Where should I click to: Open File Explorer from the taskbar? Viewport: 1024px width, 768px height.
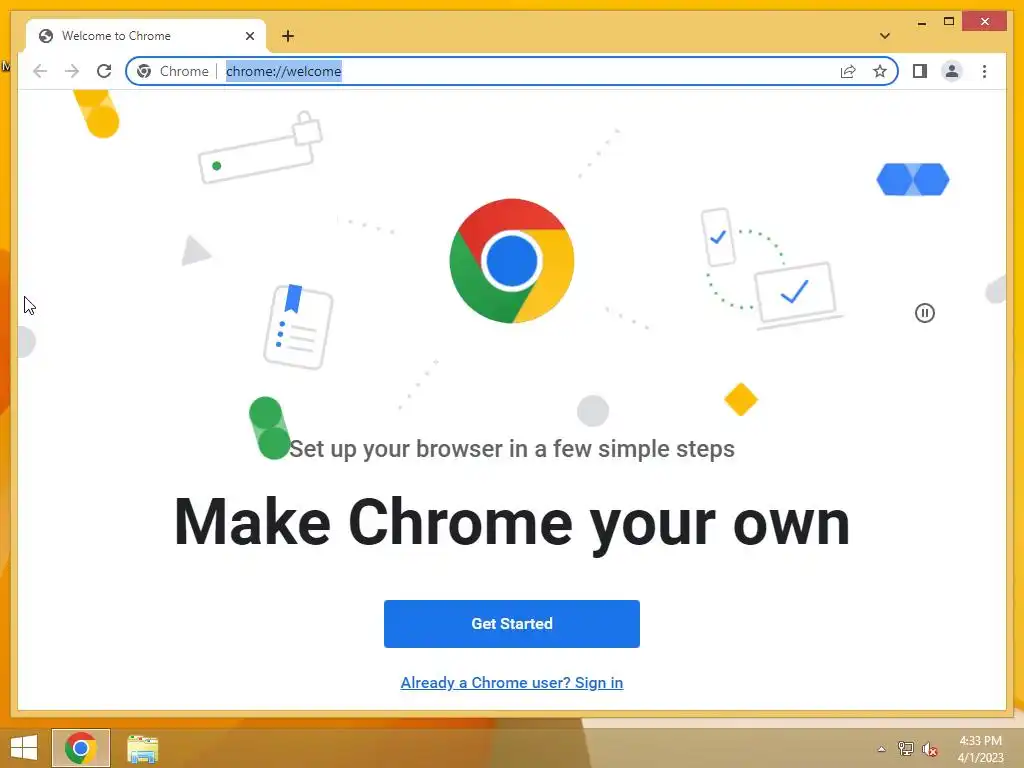pos(142,748)
